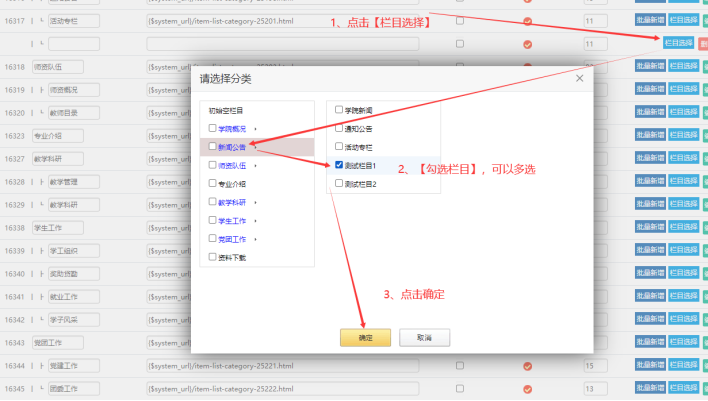Expand the 学院概况 category arrow
This screenshot has height=401, width=708.
pos(255,129)
